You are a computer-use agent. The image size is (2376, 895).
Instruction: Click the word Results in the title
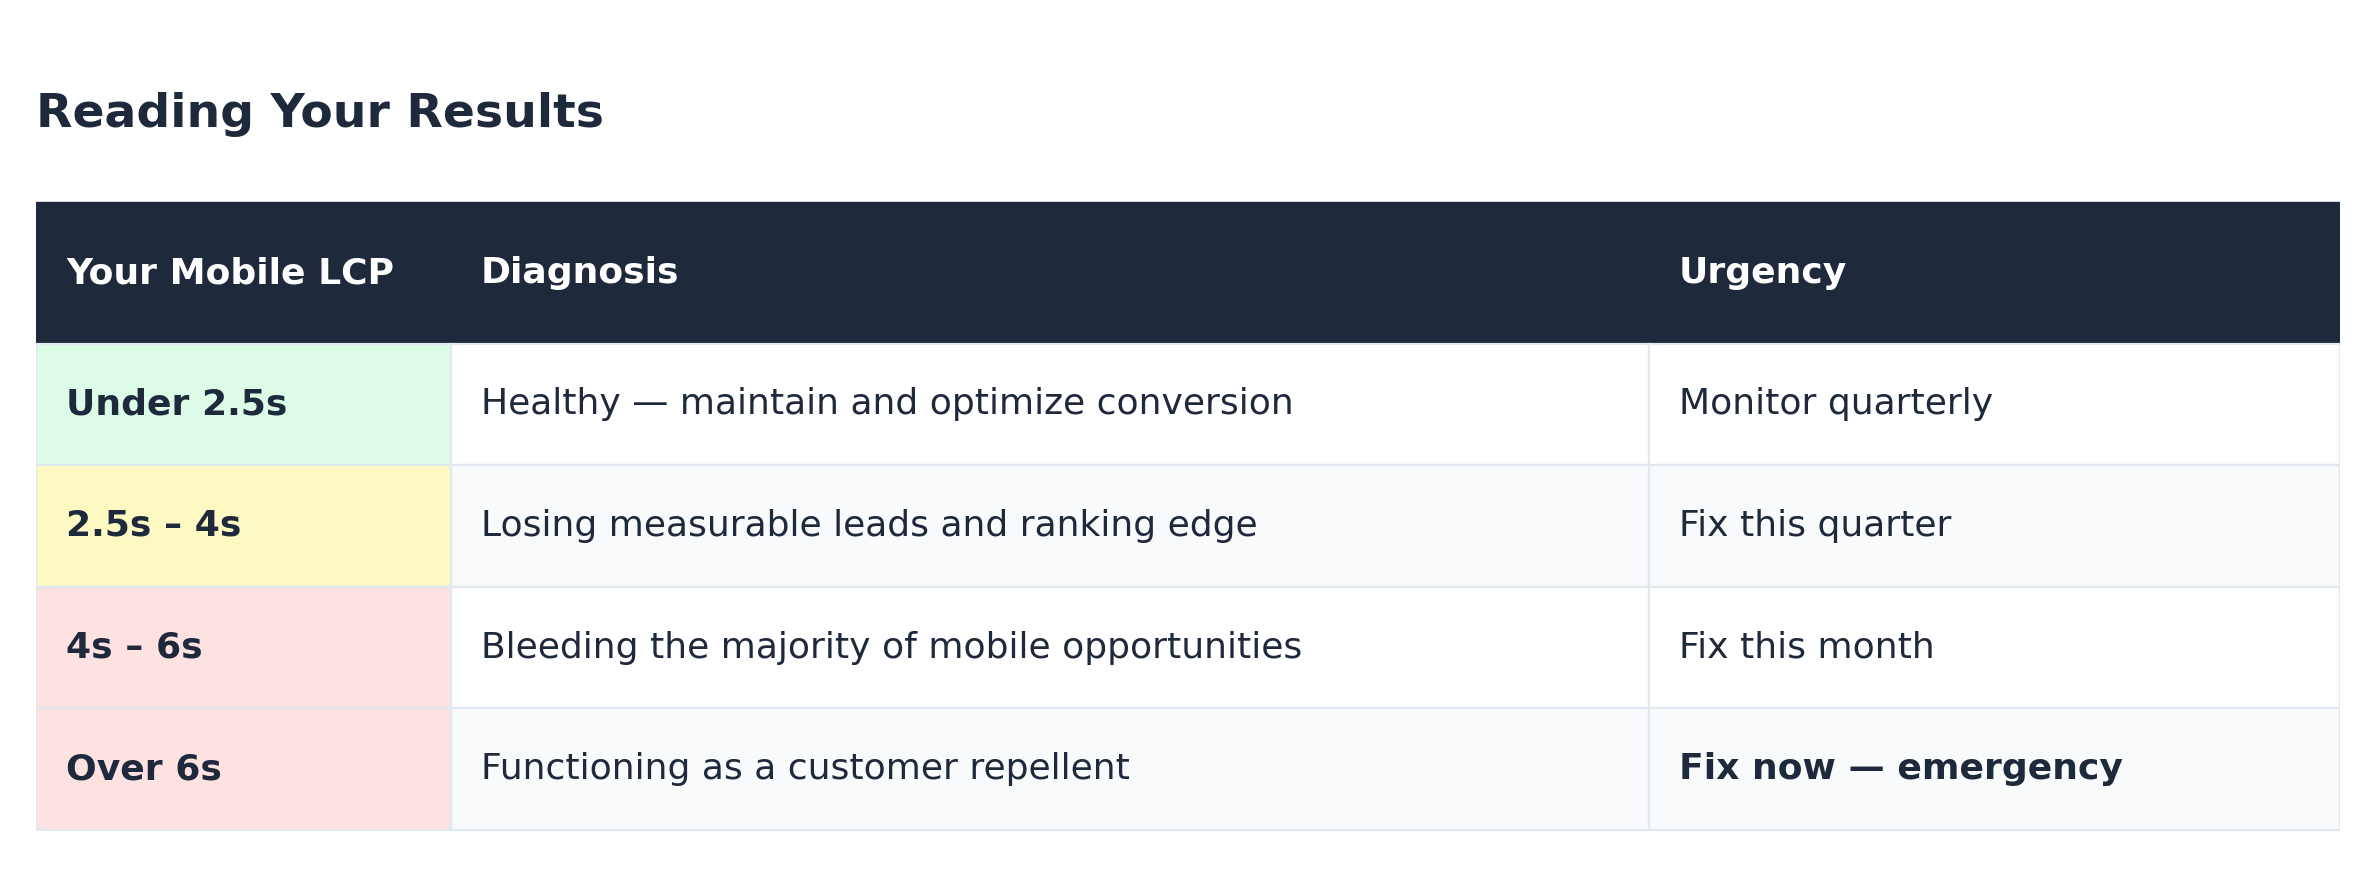click(x=505, y=112)
